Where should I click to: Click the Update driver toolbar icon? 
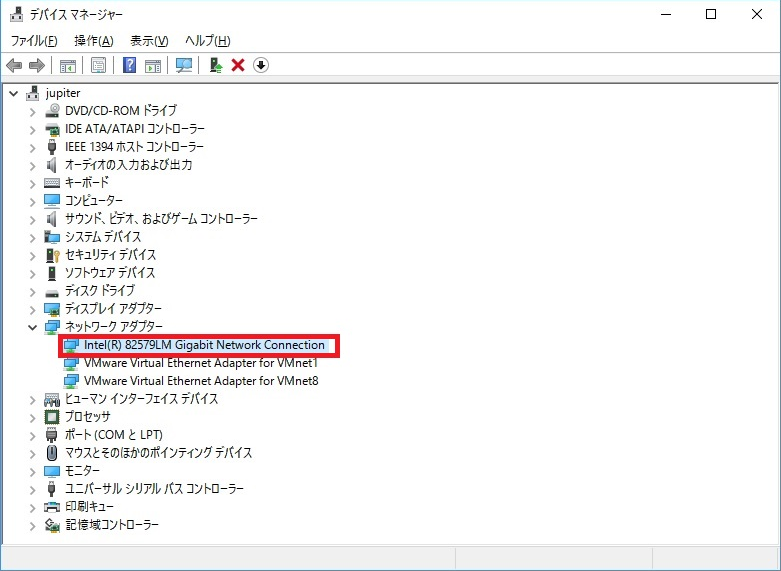click(x=216, y=65)
